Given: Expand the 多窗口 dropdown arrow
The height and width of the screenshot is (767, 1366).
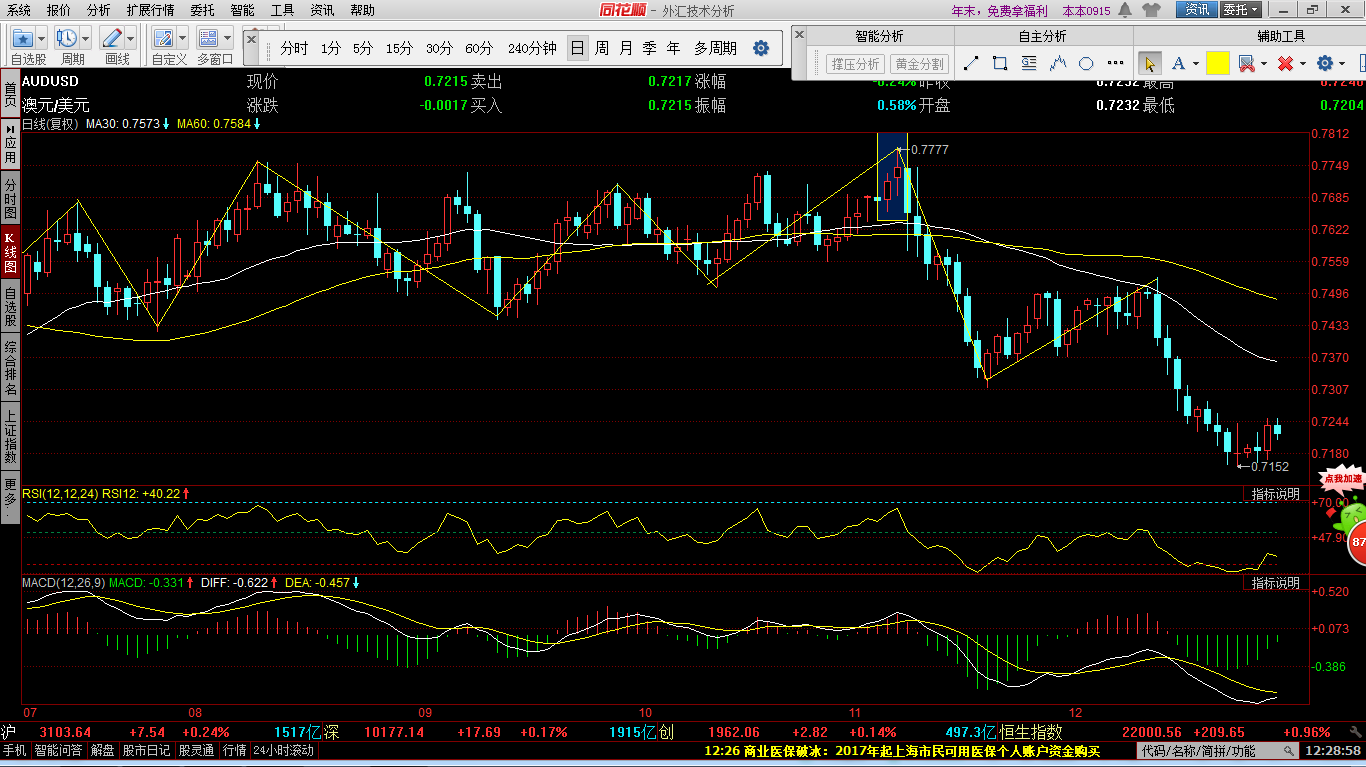Looking at the screenshot, I should point(227,38).
